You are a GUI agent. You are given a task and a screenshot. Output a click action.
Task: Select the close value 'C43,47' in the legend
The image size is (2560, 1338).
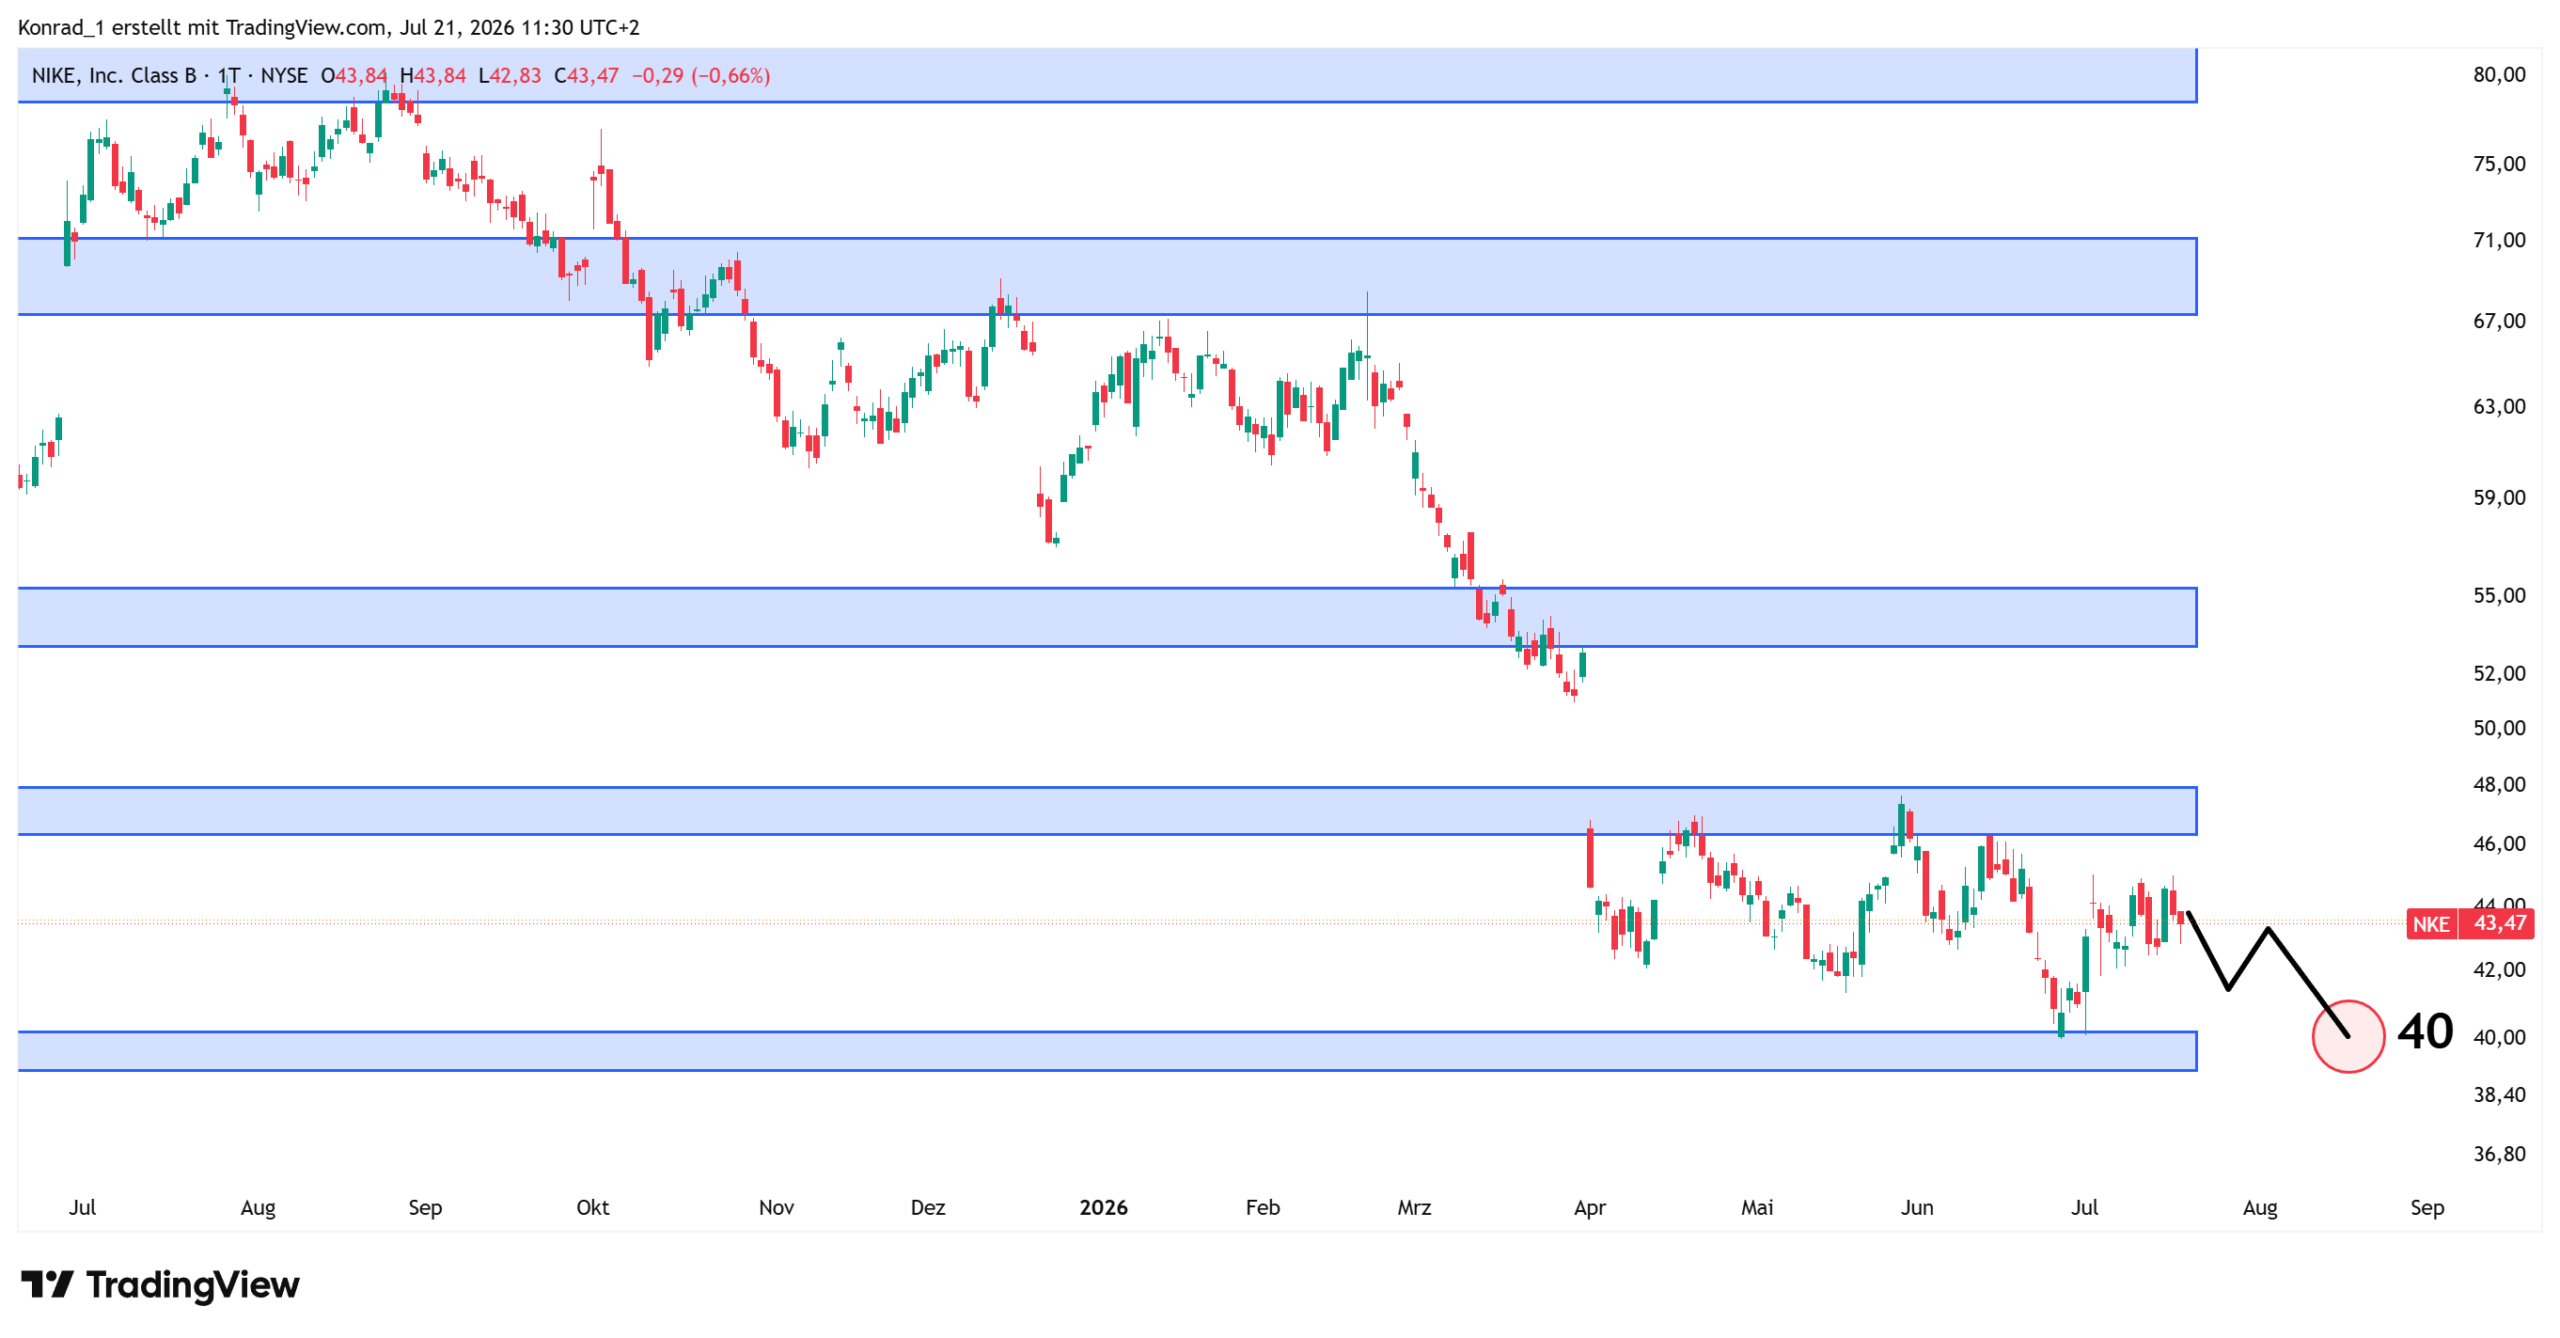coord(587,76)
